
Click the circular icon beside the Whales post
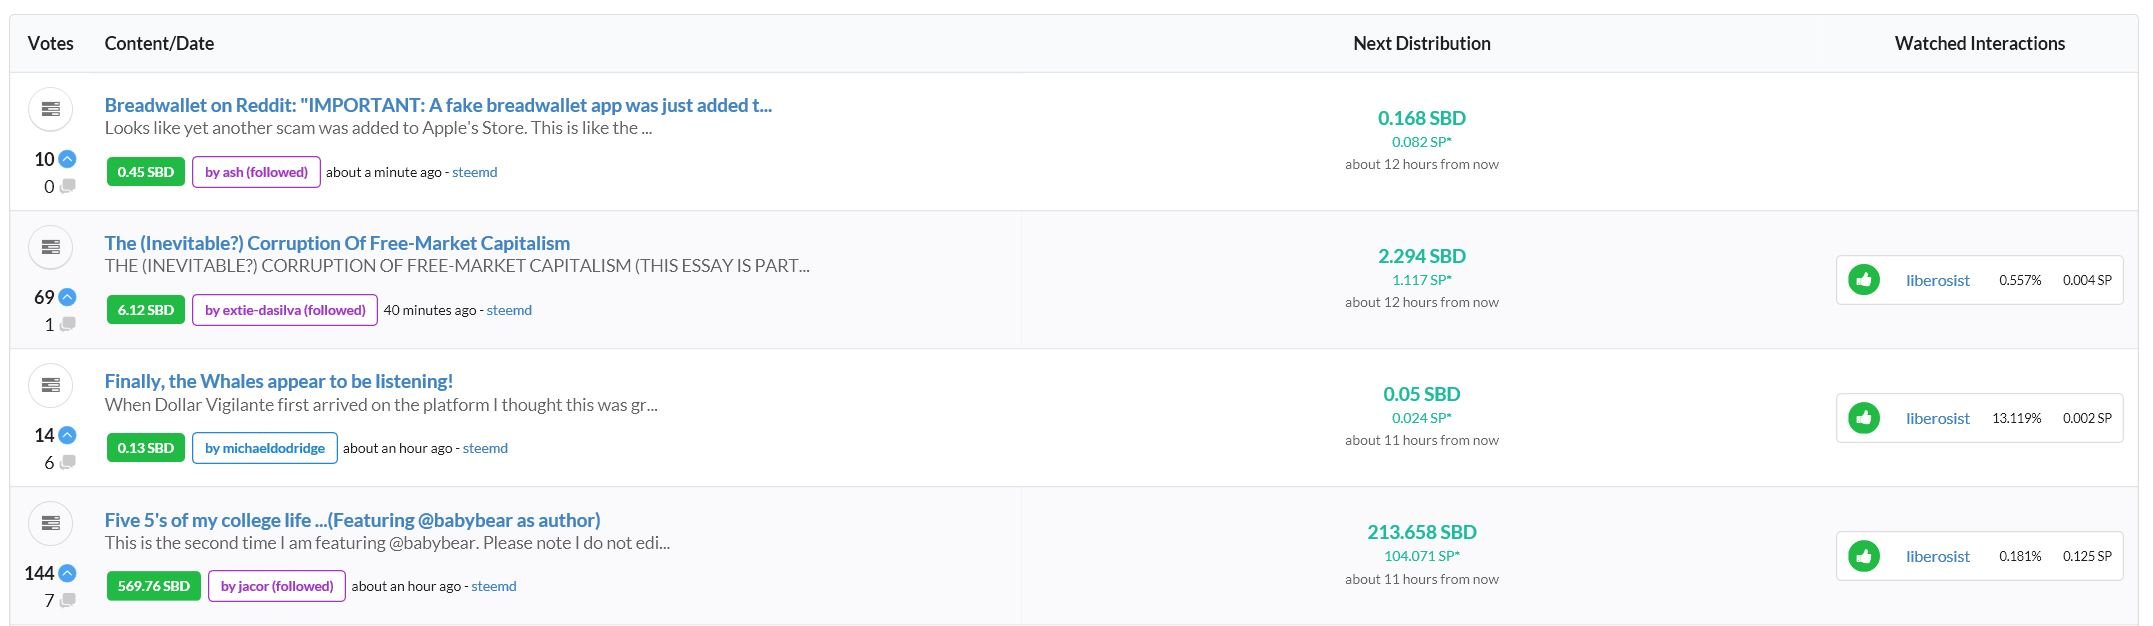click(50, 385)
